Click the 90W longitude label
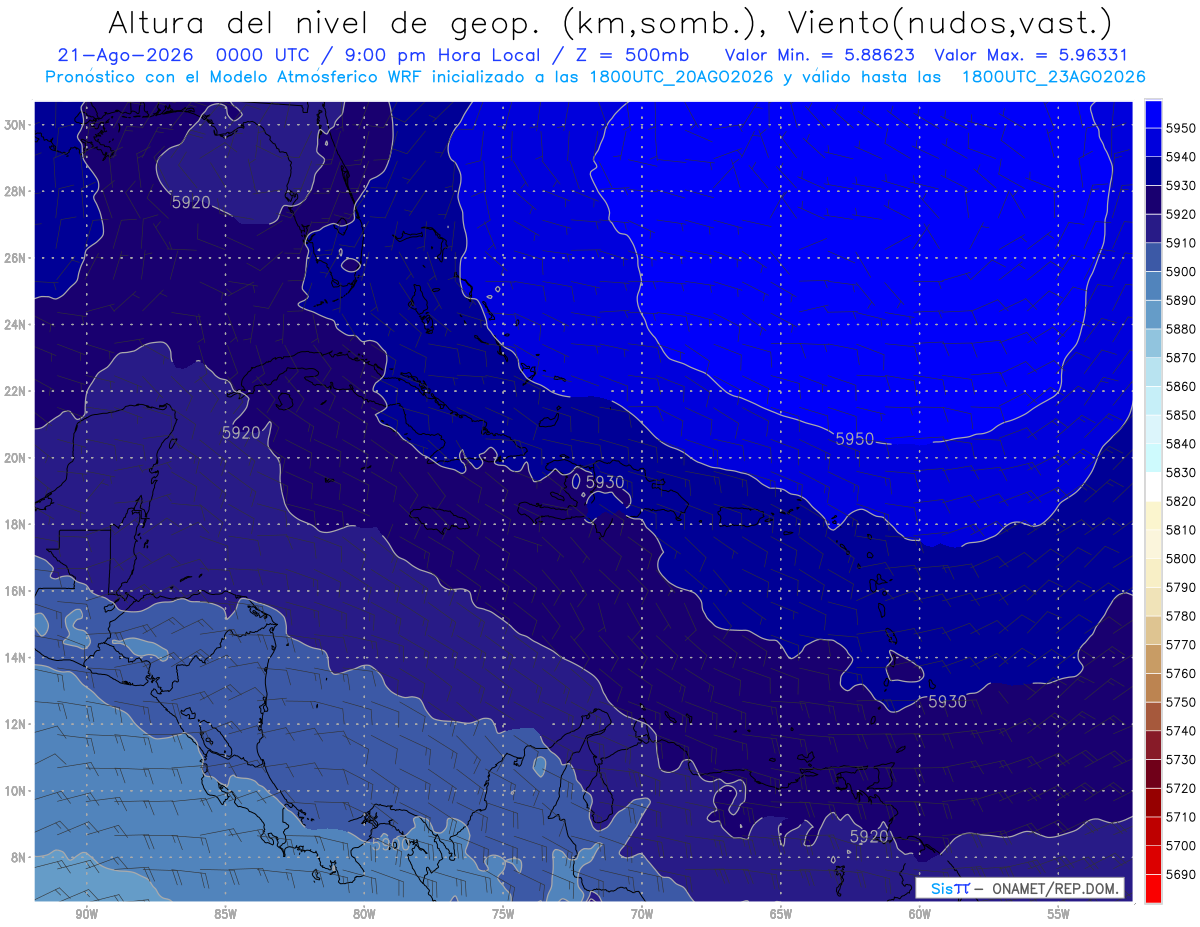 (x=86, y=914)
